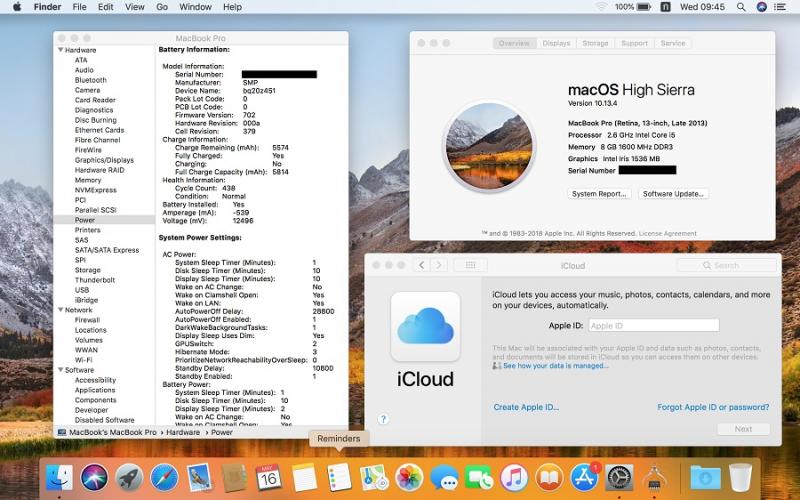The image size is (800, 500).
Task: Collapse the Hardware section in sidebar
Action: [x=60, y=50]
